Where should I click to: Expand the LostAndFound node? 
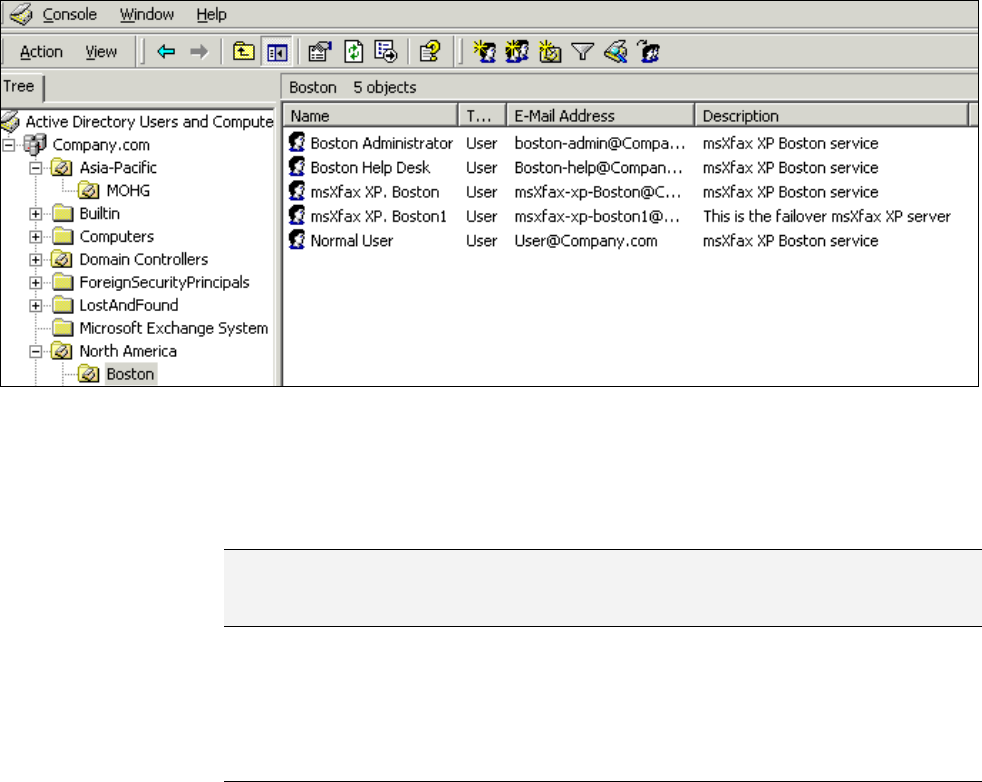pos(36,306)
